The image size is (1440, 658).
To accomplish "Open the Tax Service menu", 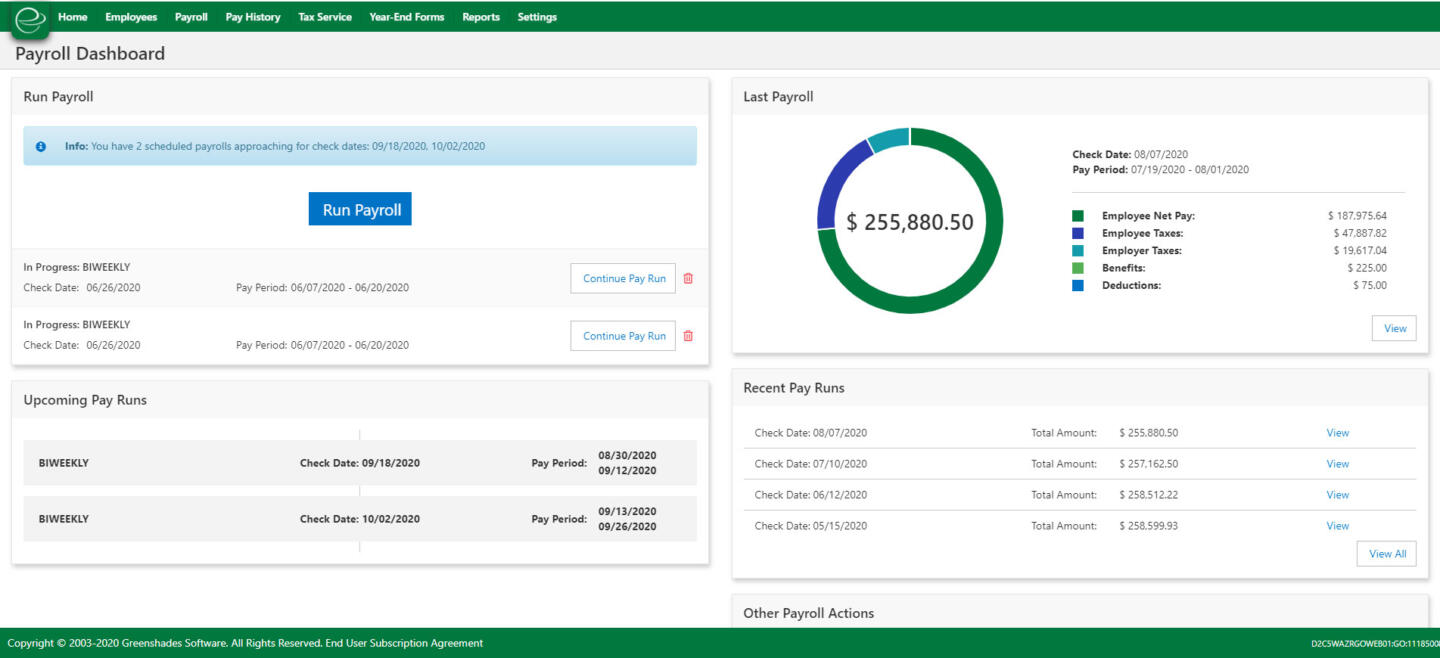I will click(x=325, y=17).
